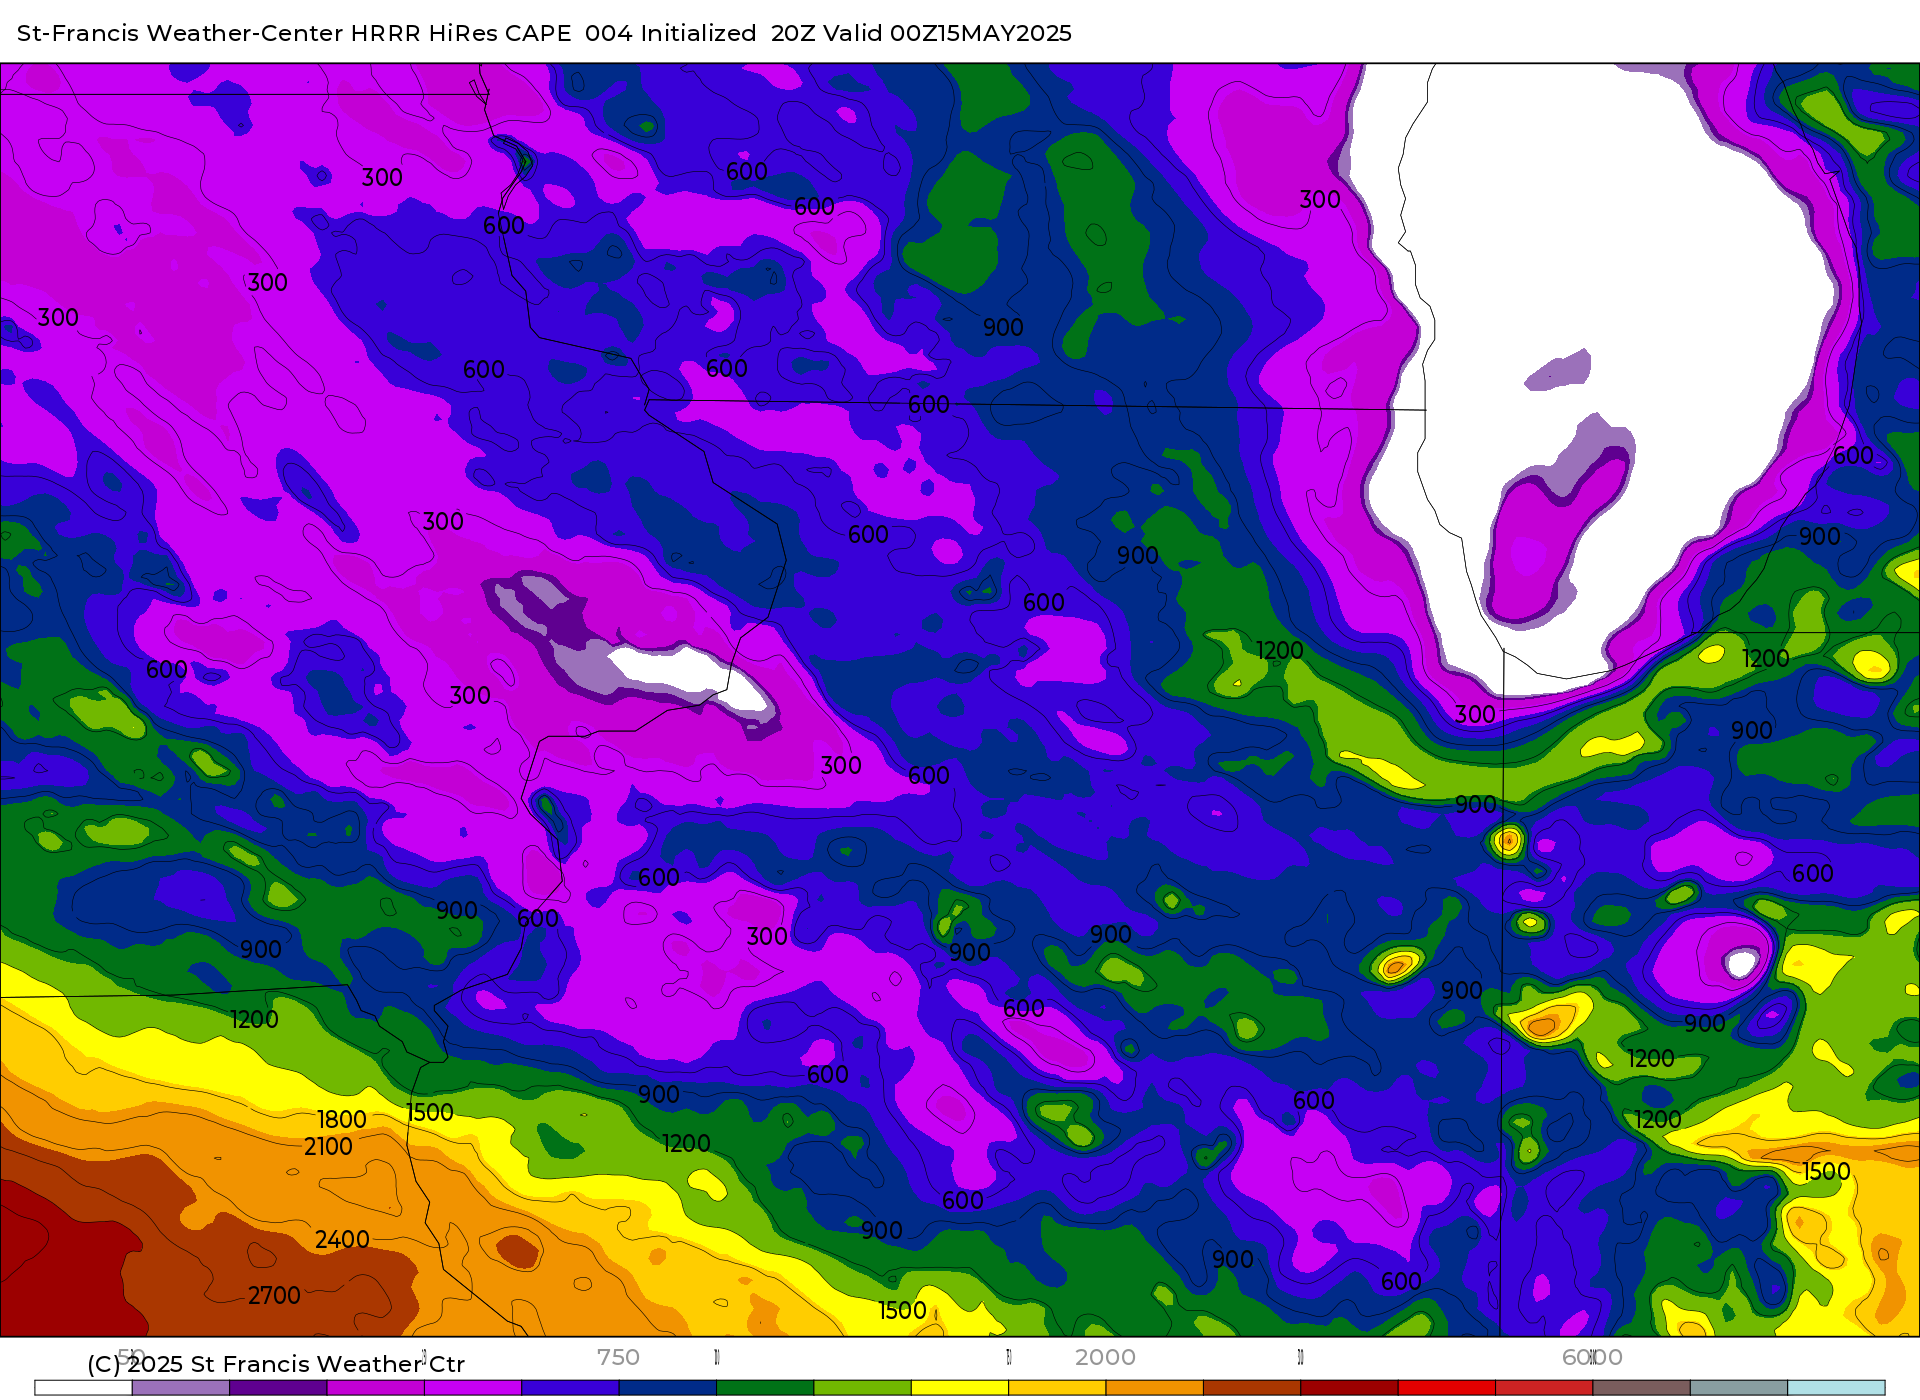Click the '2100' contour label
Screen dimensions: 1920x1400
click(328, 1146)
